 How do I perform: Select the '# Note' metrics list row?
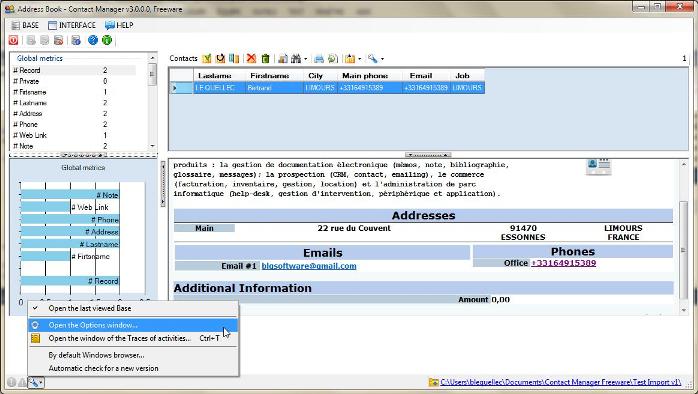click(73, 146)
